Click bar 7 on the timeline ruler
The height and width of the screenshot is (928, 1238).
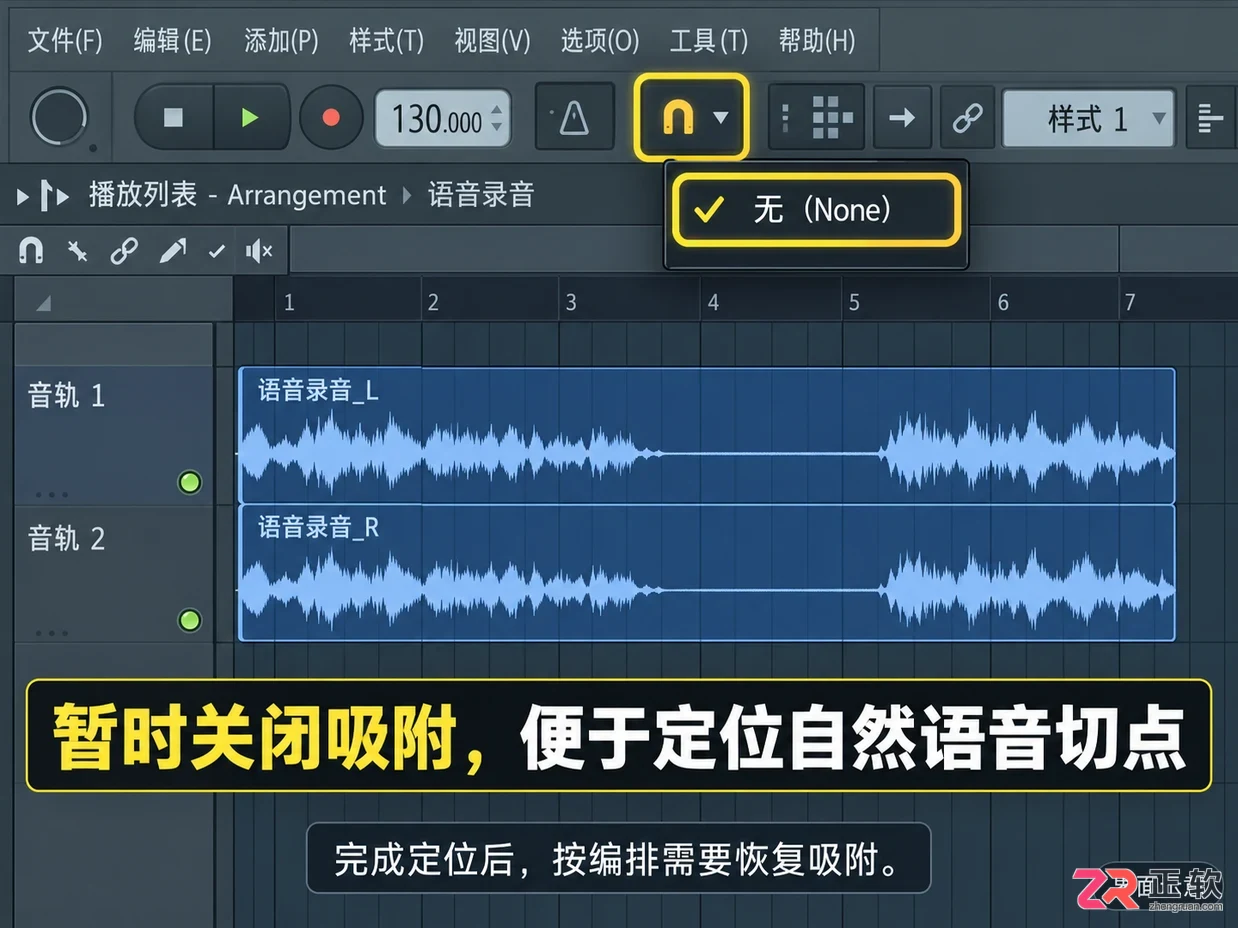[1130, 302]
